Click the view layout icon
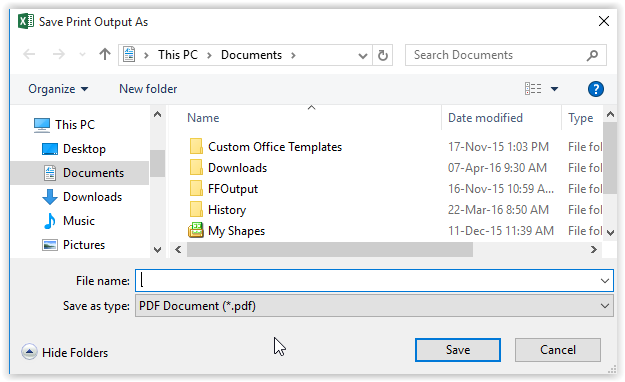This screenshot has width=625, height=382. click(533, 89)
